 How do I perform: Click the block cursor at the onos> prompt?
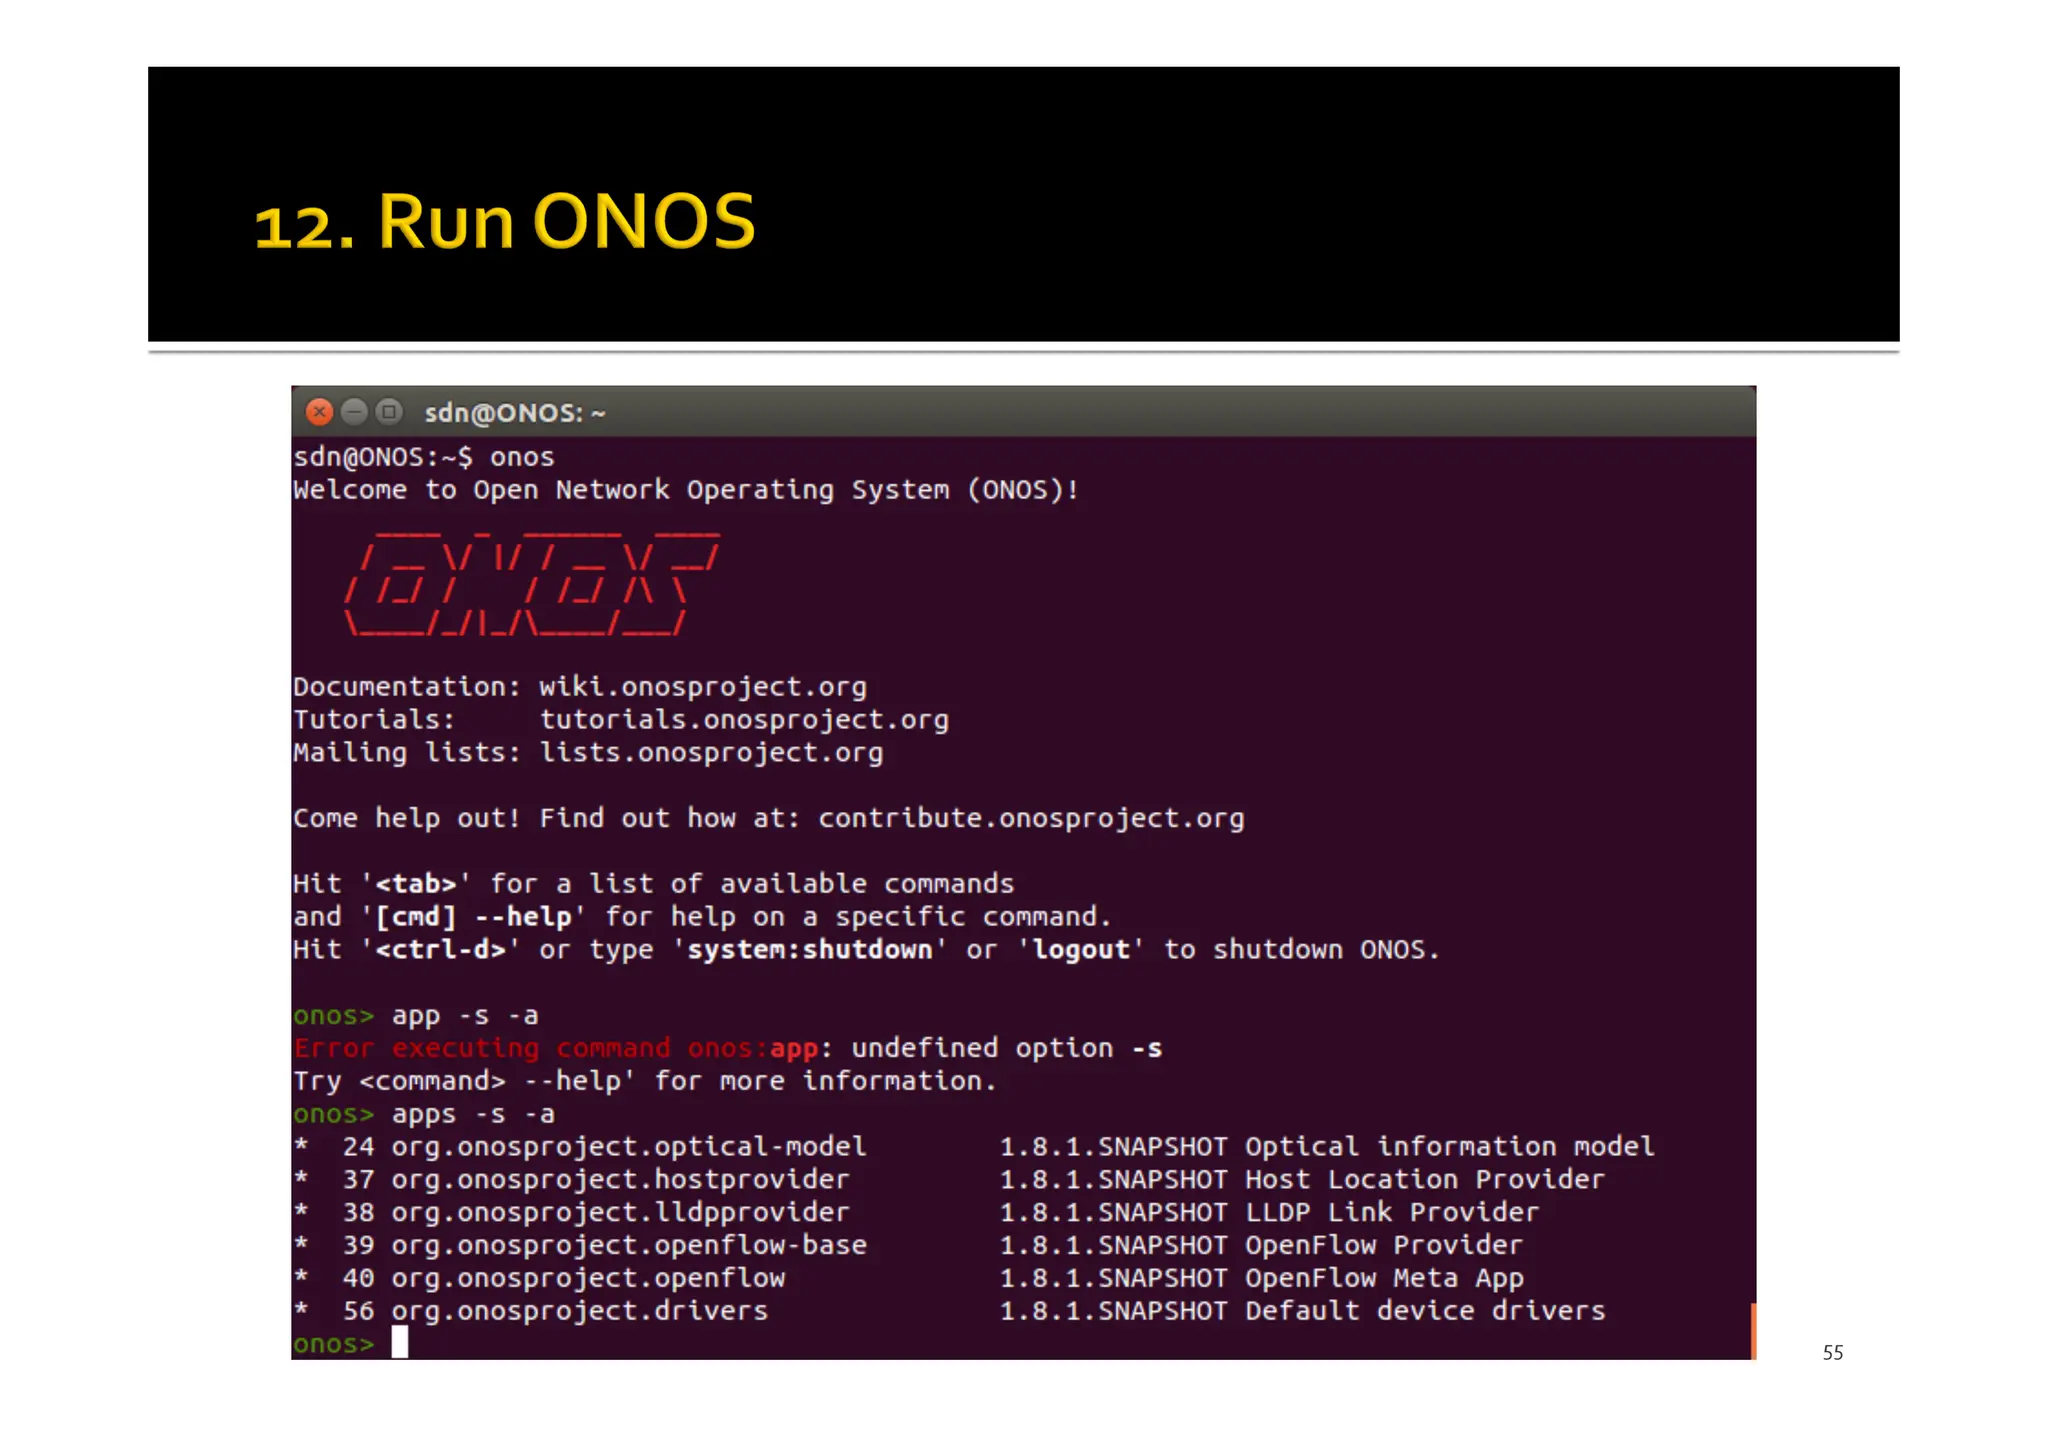(x=400, y=1343)
